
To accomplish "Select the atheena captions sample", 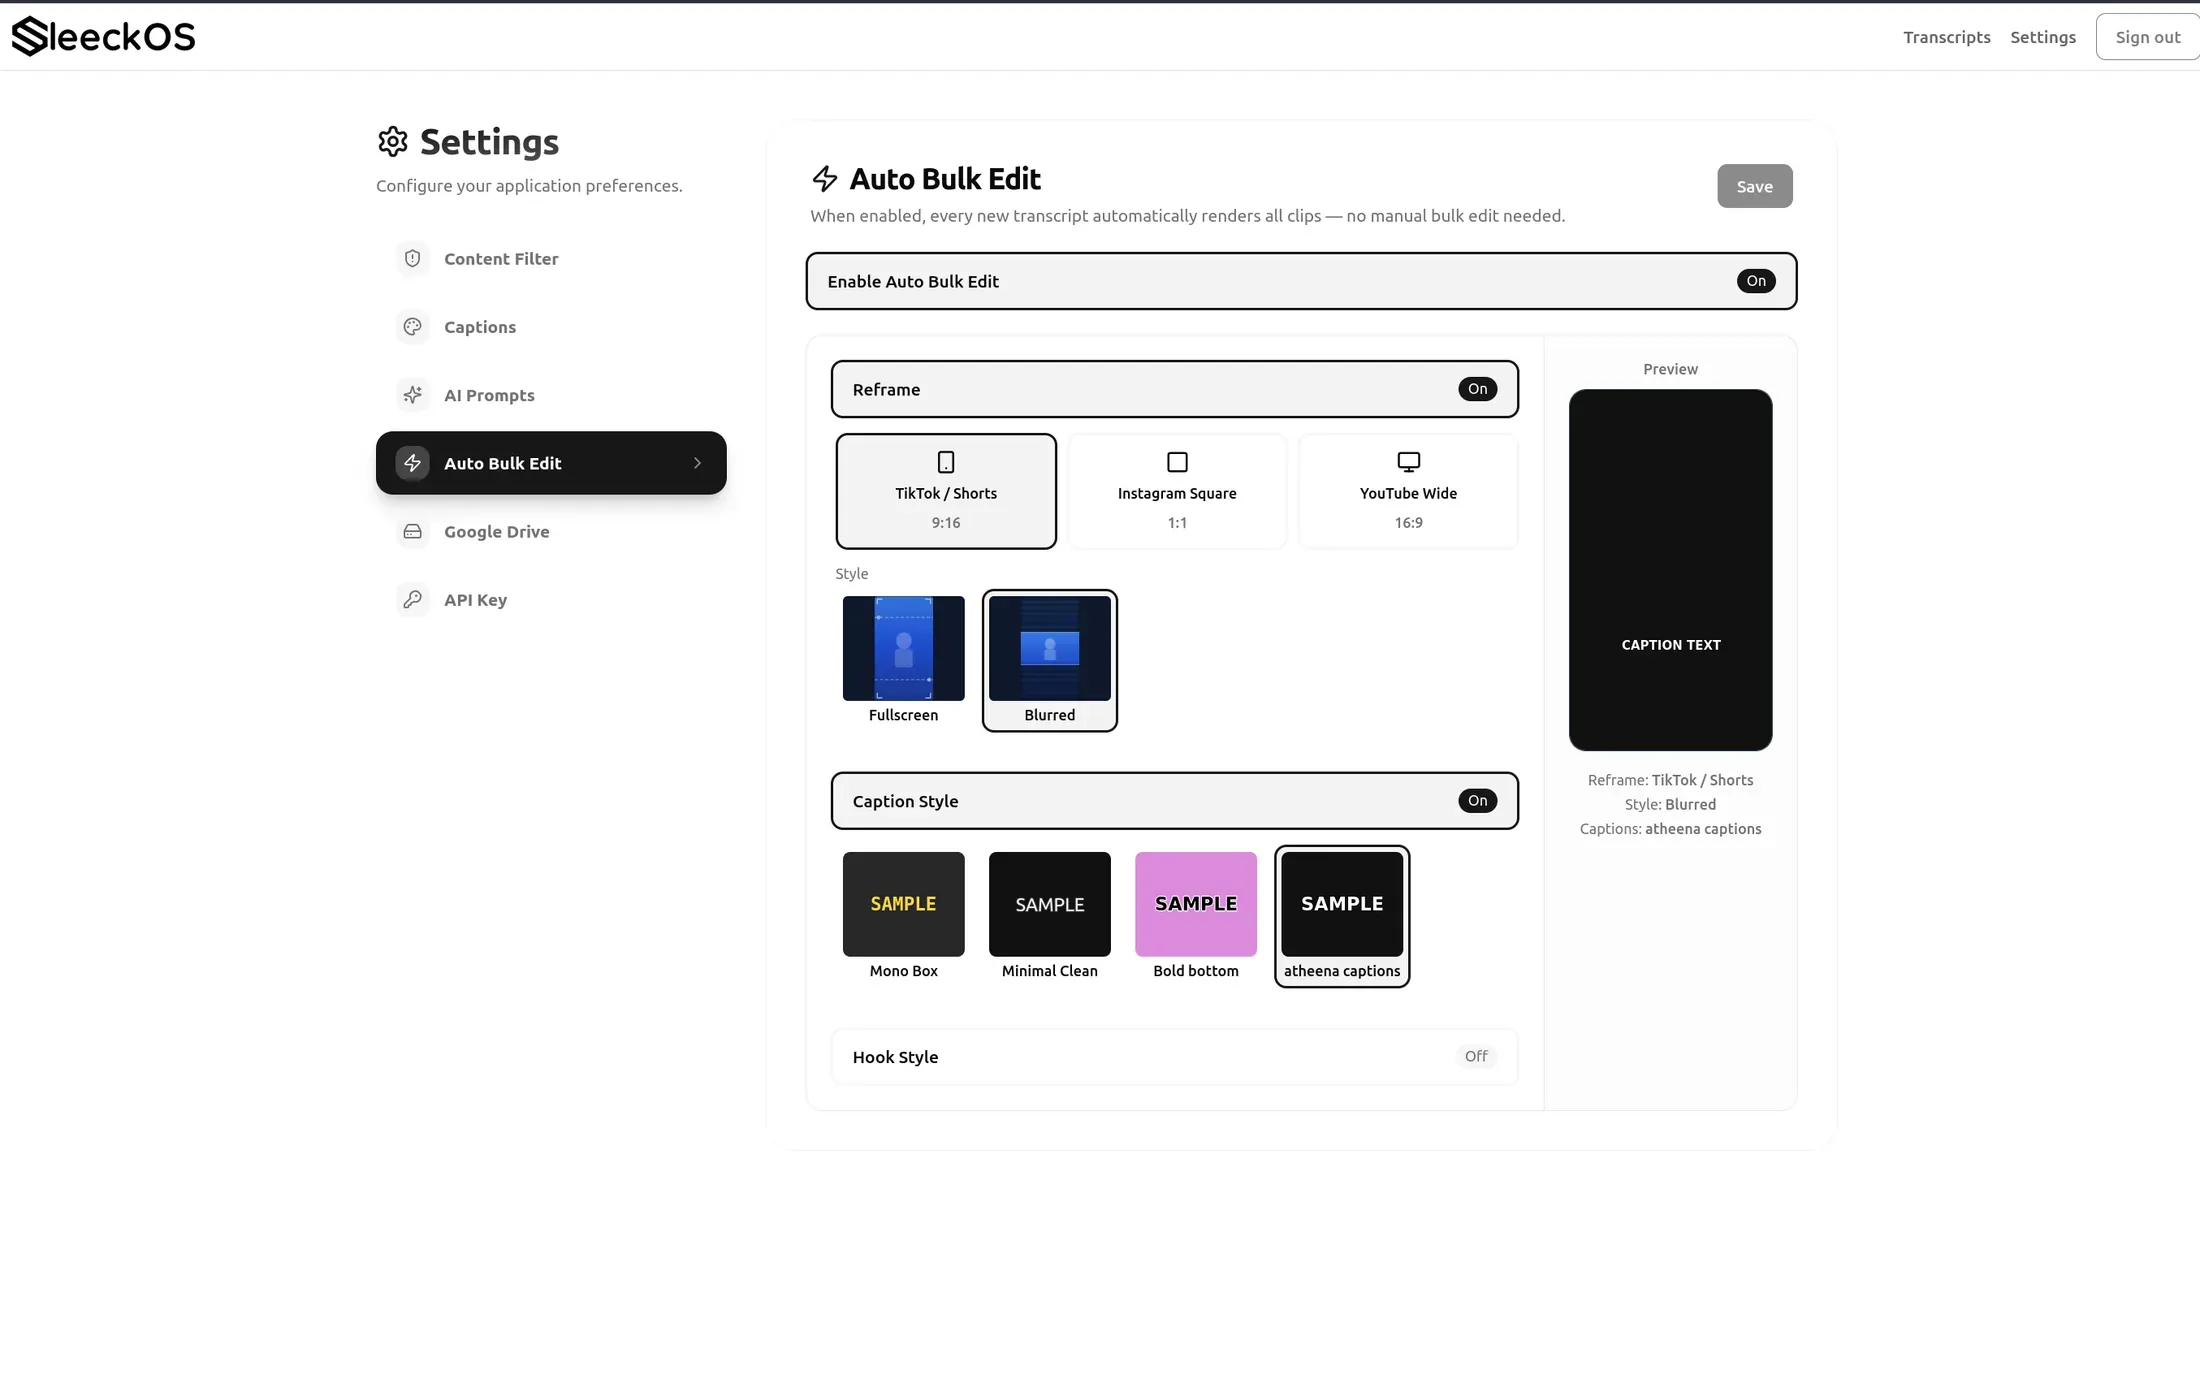I will tap(1342, 904).
